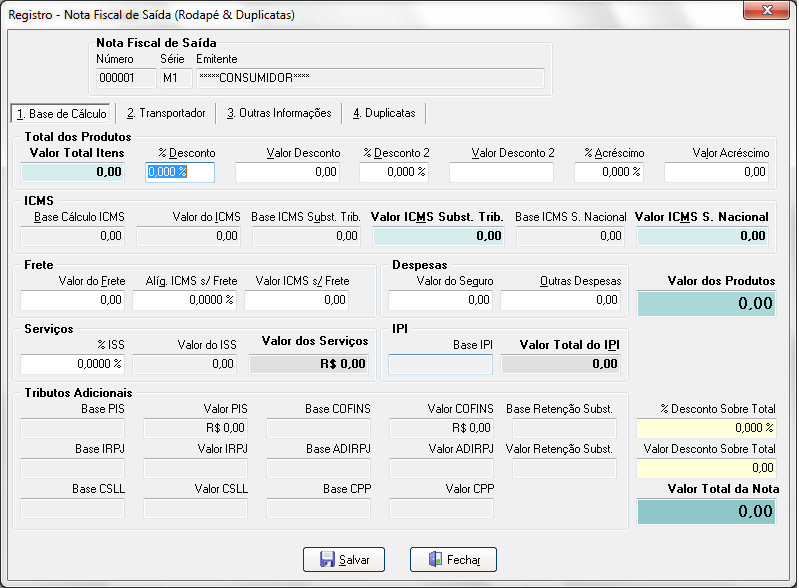Click the Valor dos Produtos total box

pos(707,304)
